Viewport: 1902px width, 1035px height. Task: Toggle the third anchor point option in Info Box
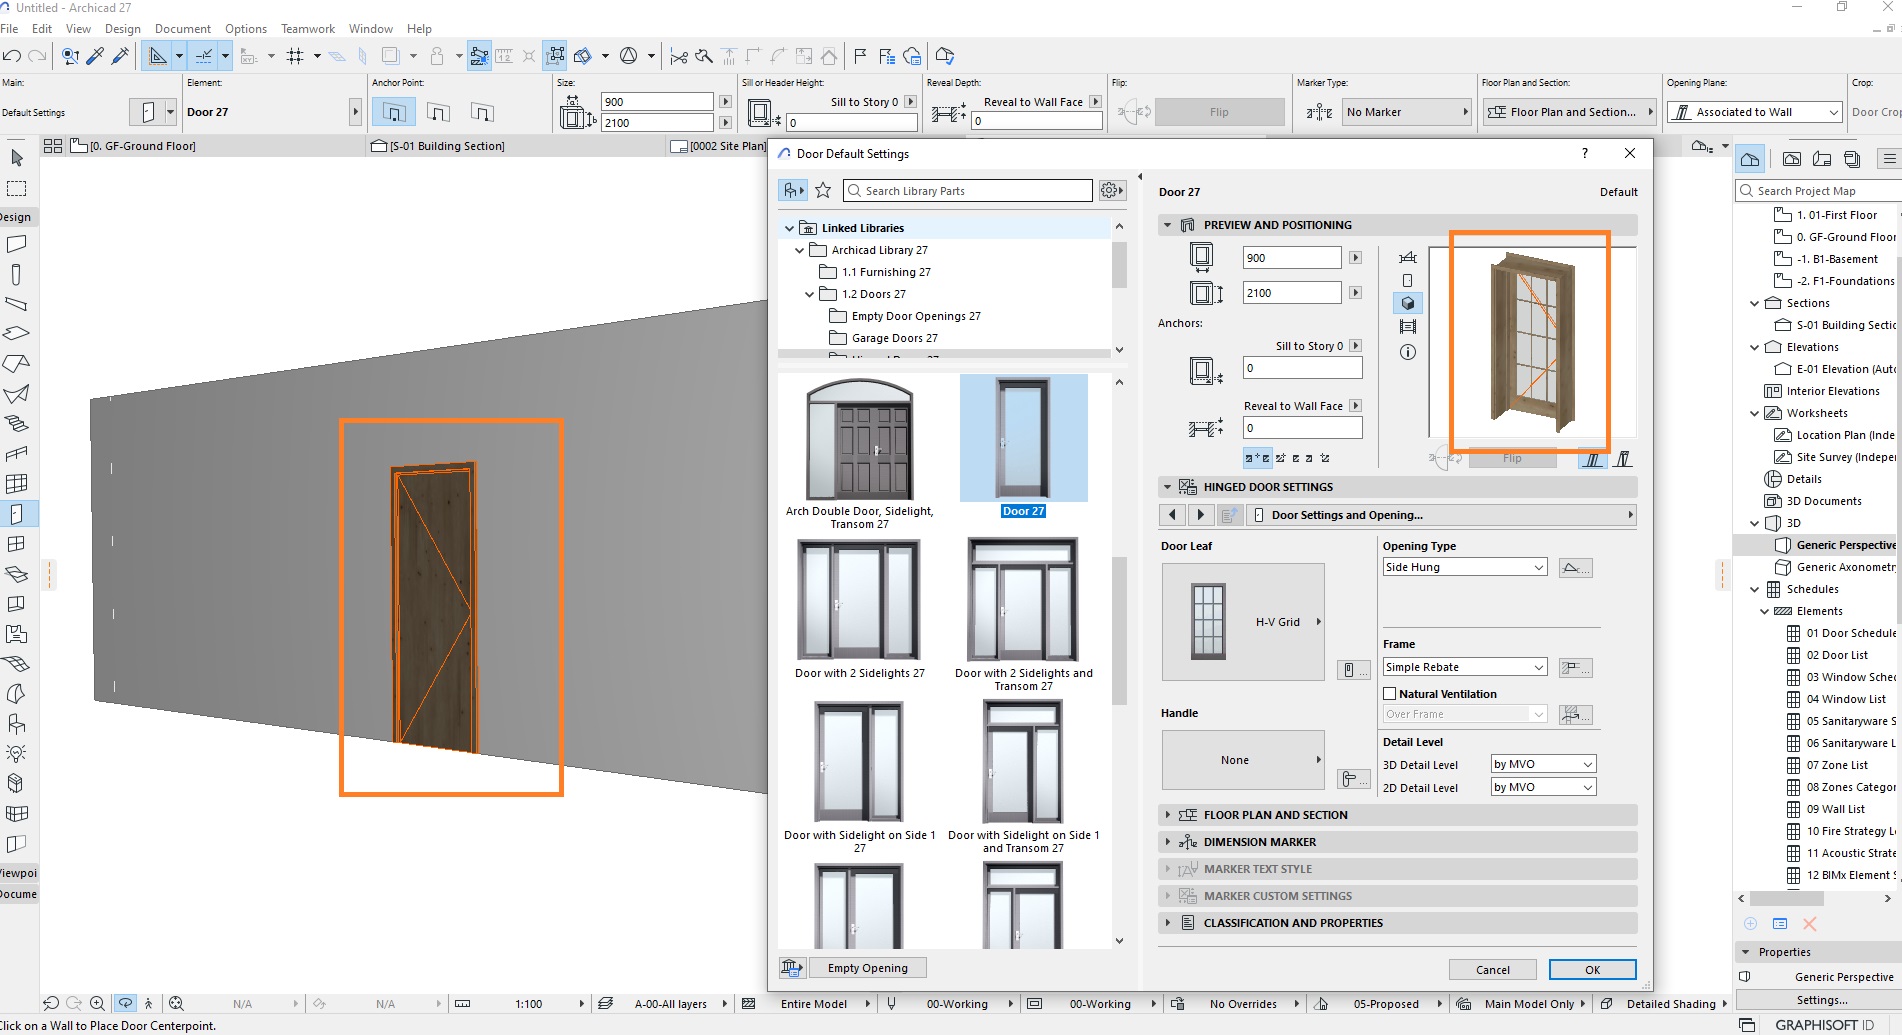tap(482, 112)
